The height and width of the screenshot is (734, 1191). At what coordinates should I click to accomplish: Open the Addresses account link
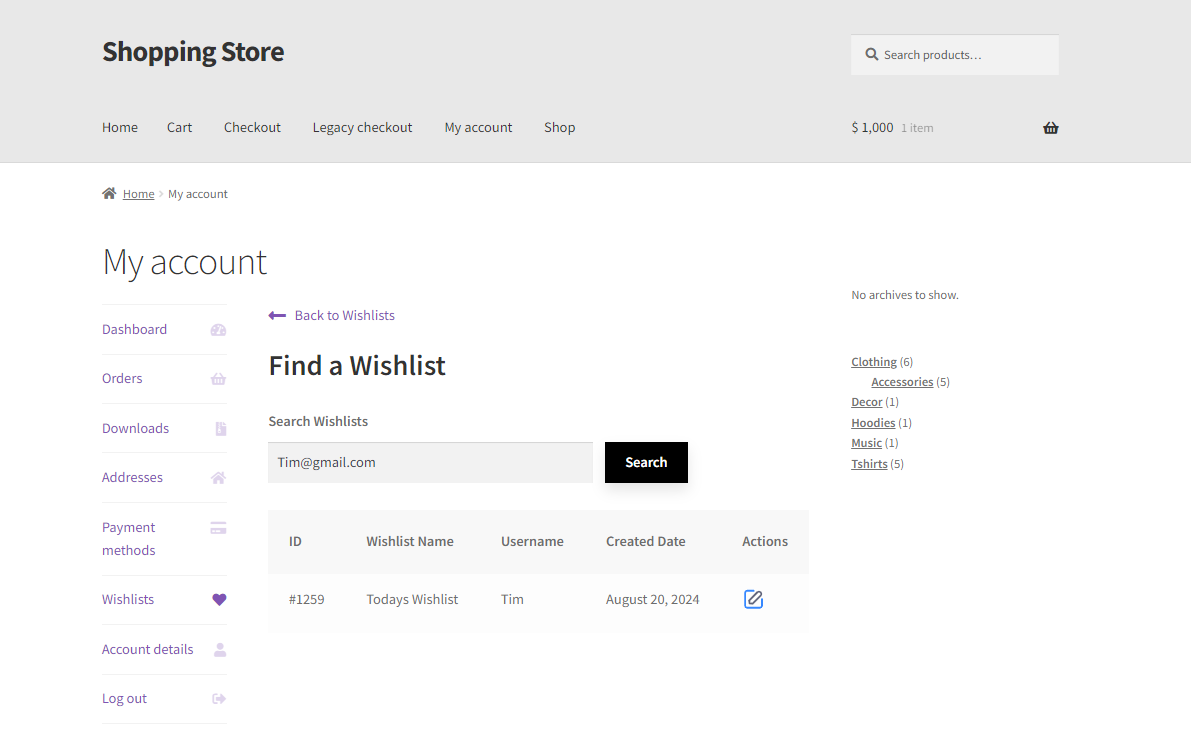[x=132, y=477]
